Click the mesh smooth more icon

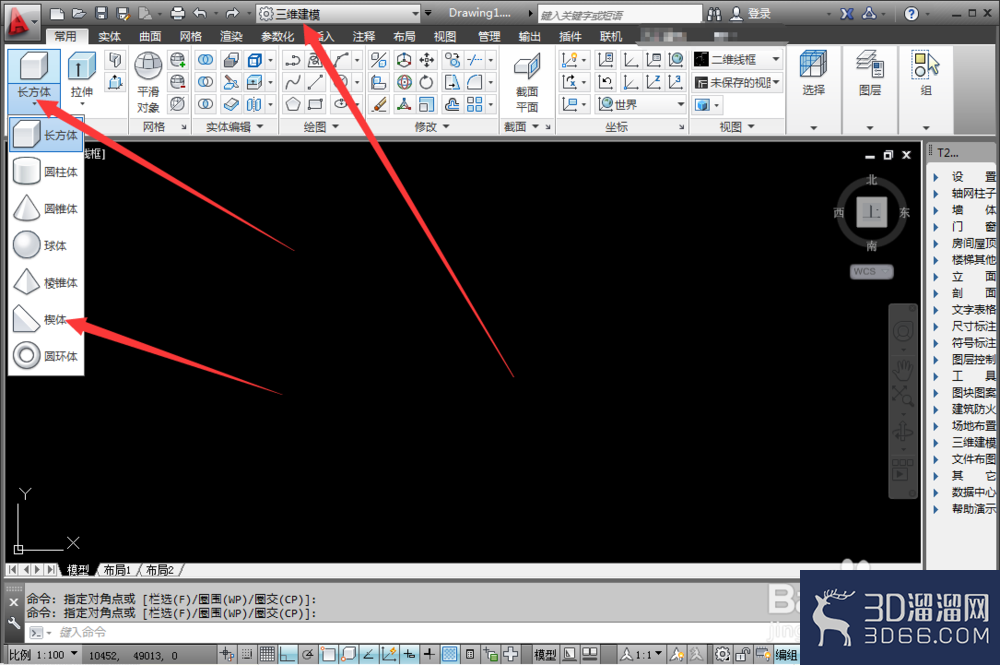178,60
